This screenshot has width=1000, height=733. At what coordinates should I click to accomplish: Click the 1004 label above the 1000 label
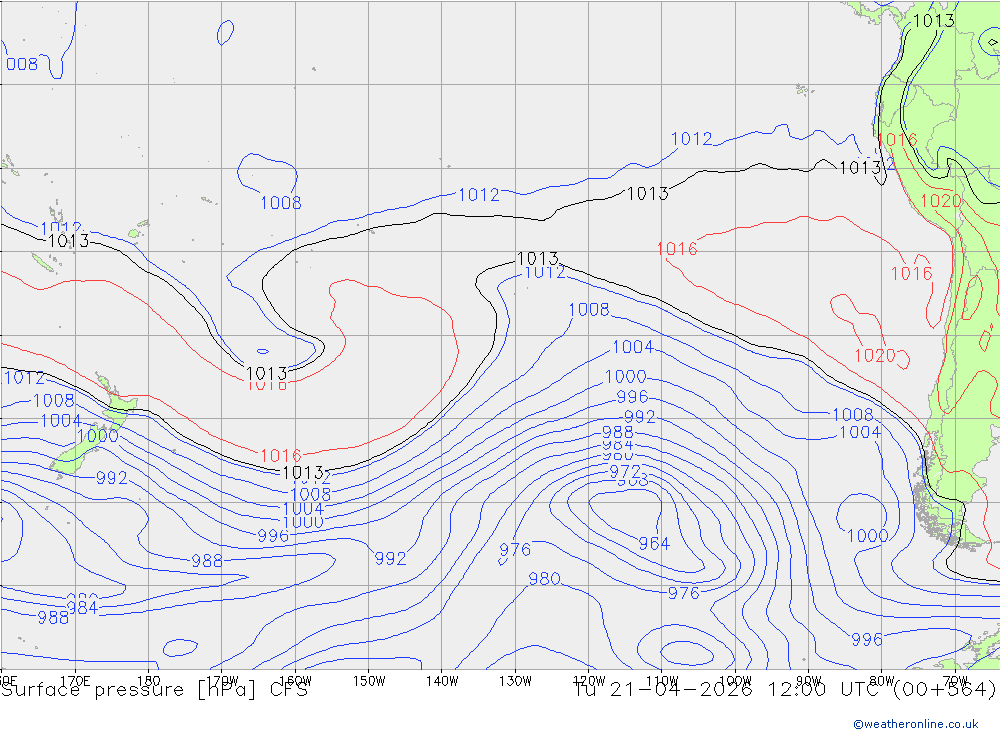(633, 347)
